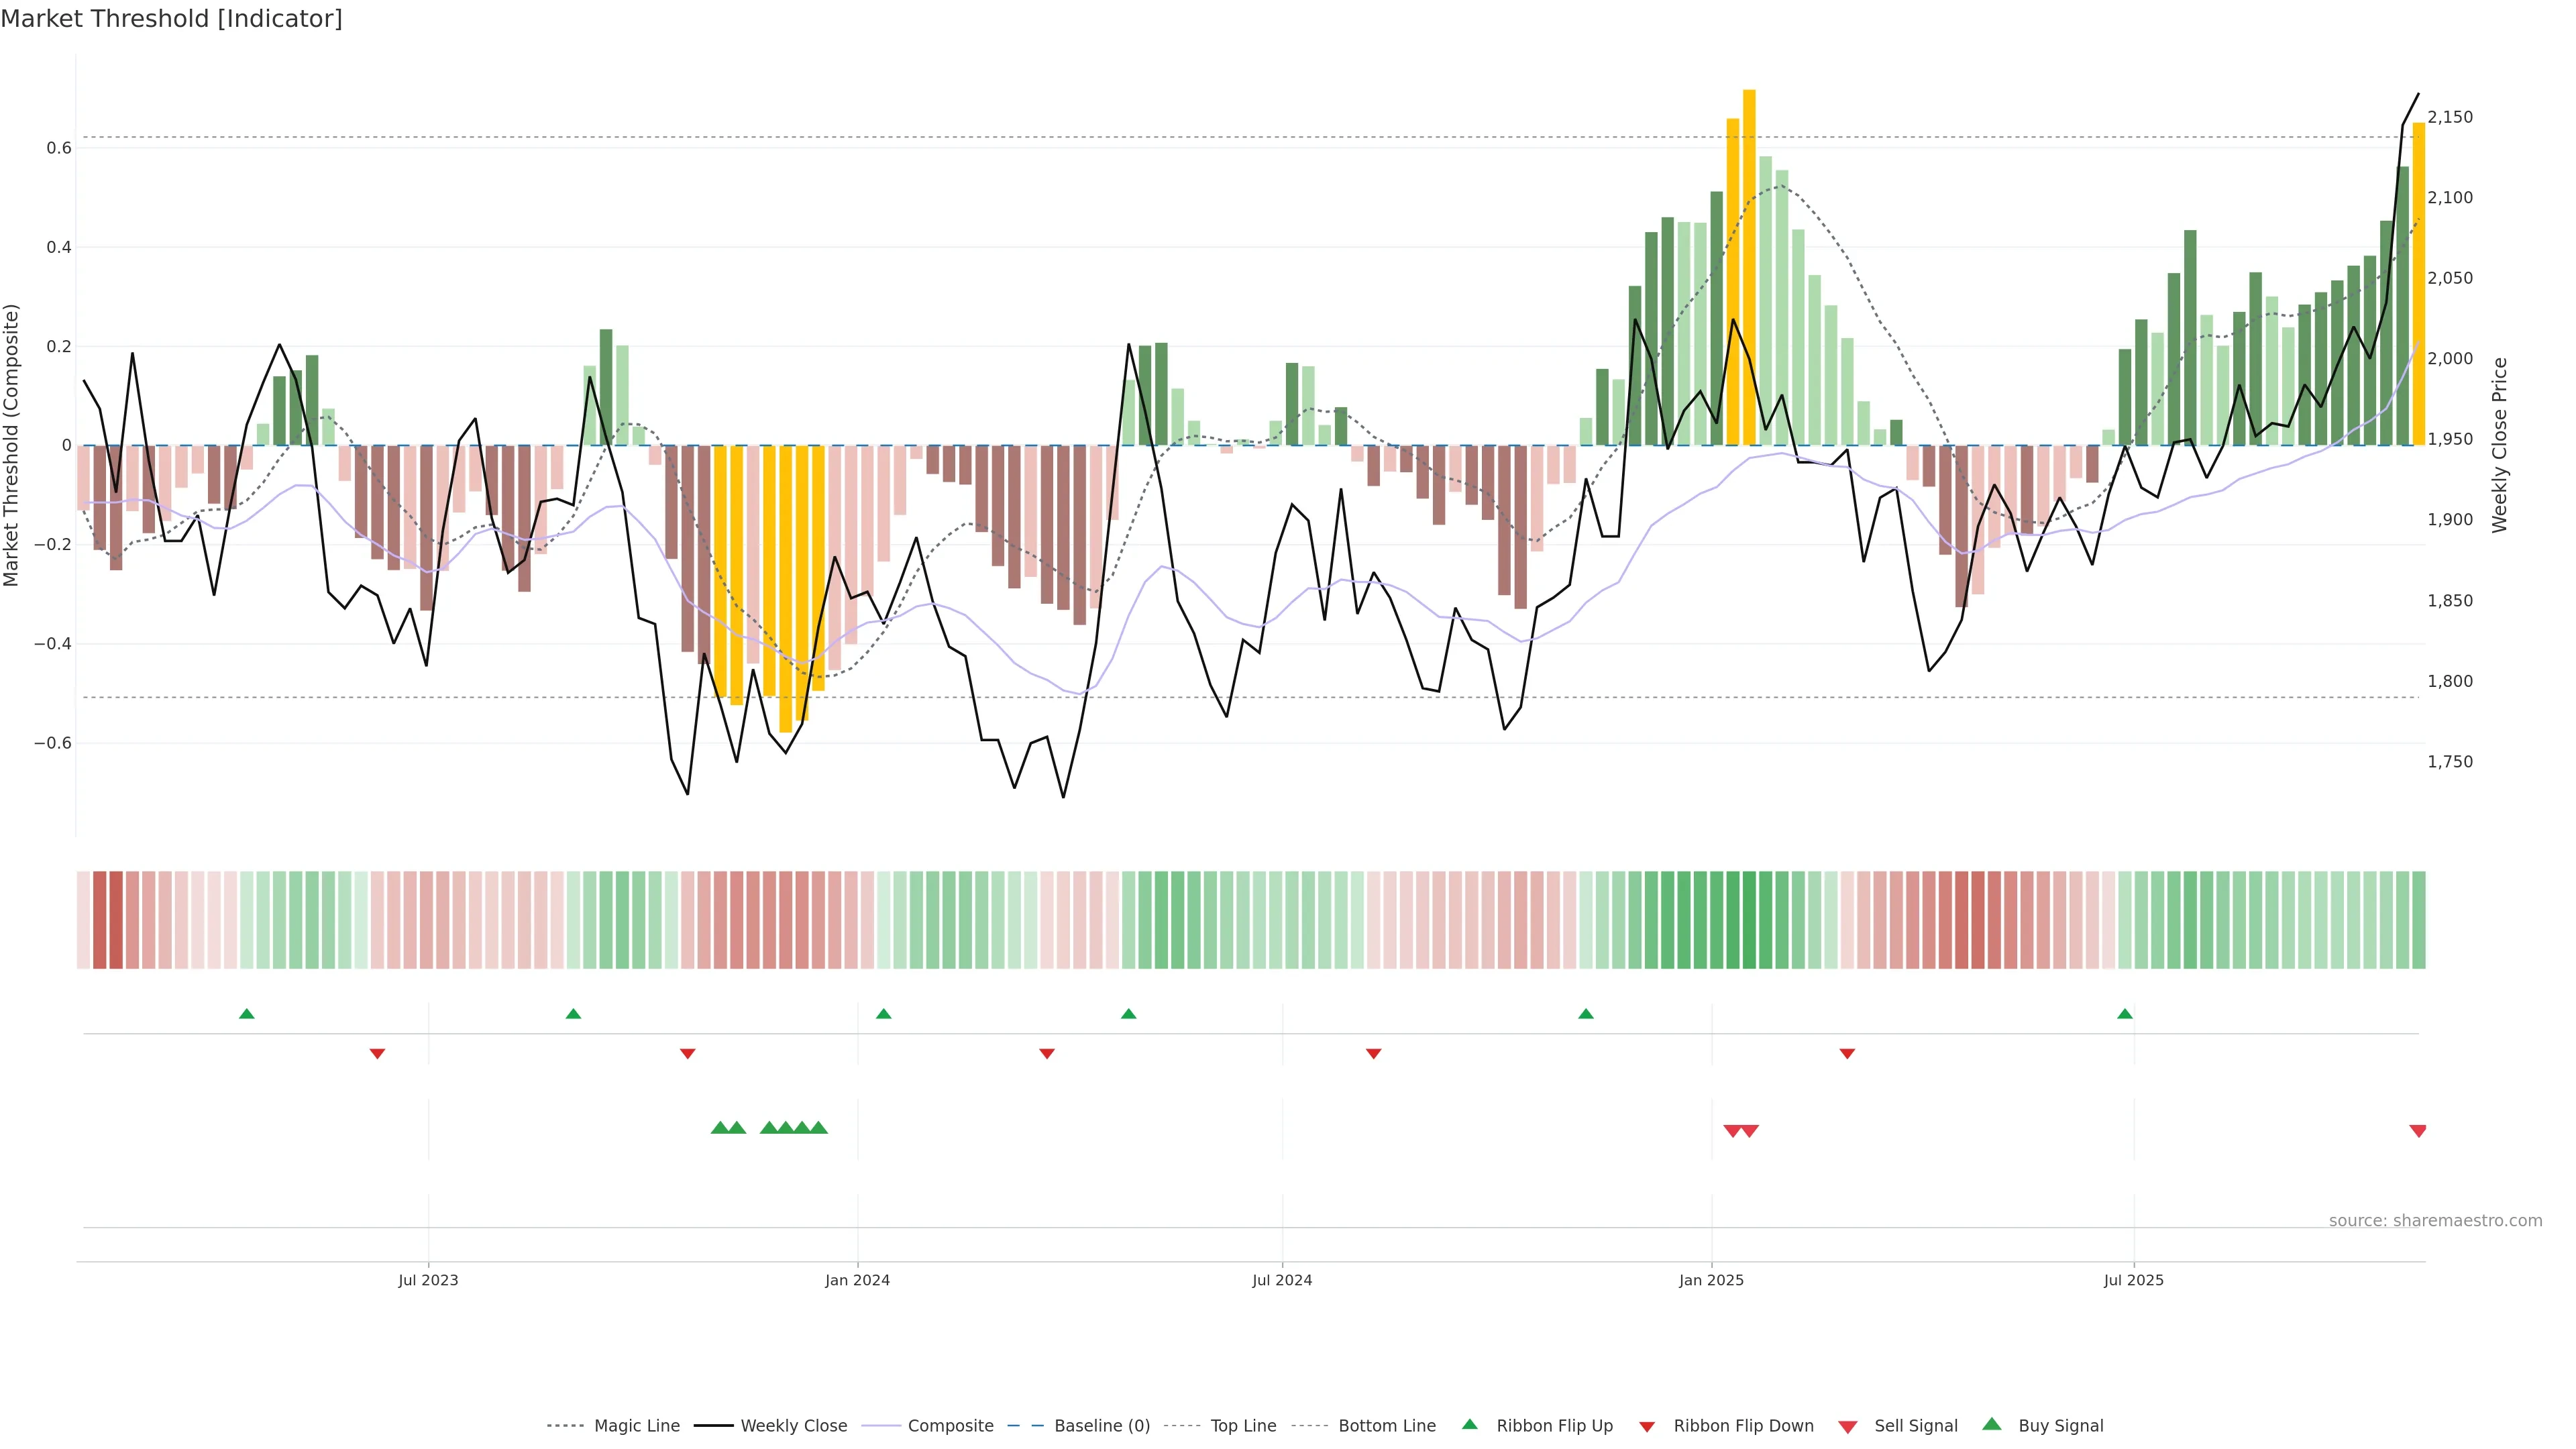Click the Sell Signal legend icon
Screen dimensions: 2576x1449
[x=1847, y=1427]
